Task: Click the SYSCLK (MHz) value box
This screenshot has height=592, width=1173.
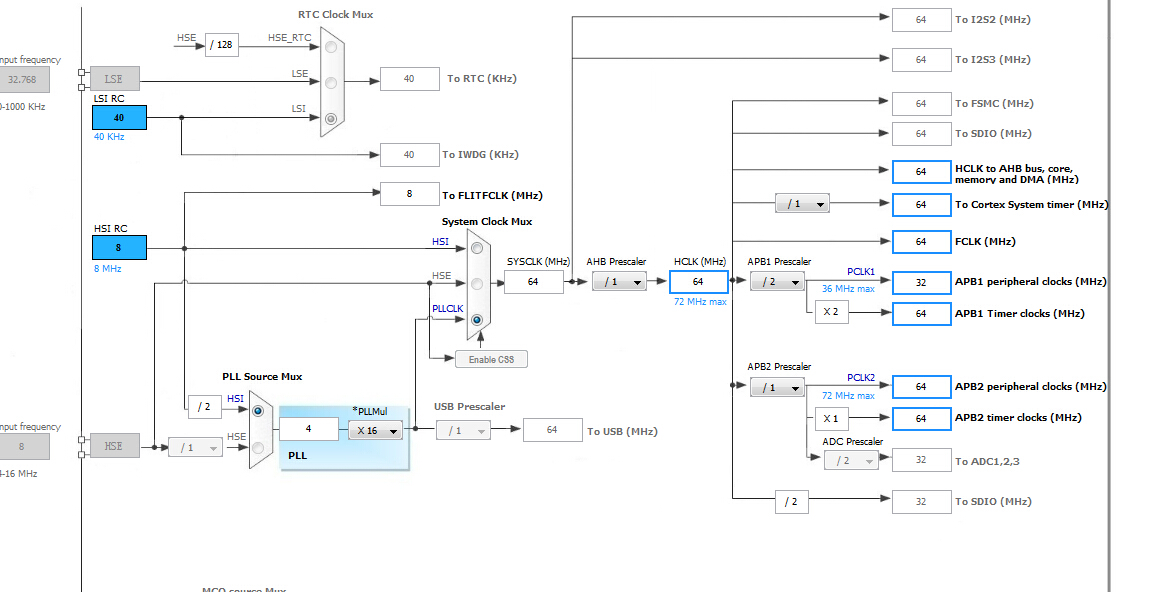Action: point(533,281)
